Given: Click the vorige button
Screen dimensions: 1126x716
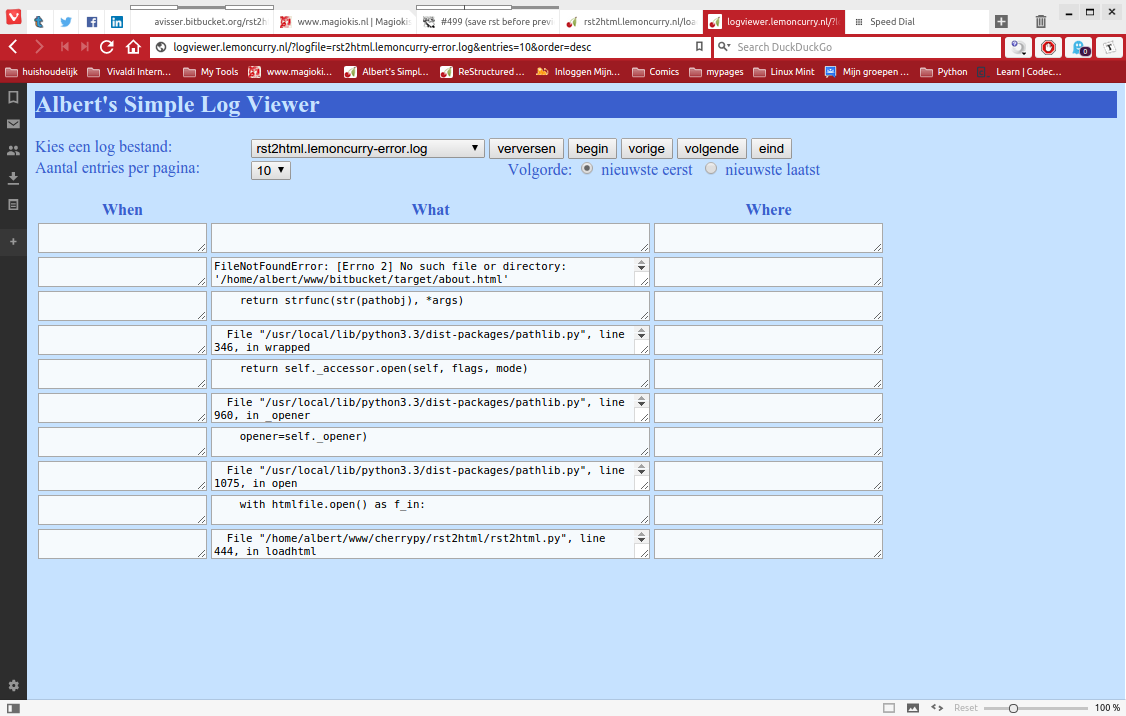Looking at the screenshot, I should pyautogui.click(x=646, y=149).
